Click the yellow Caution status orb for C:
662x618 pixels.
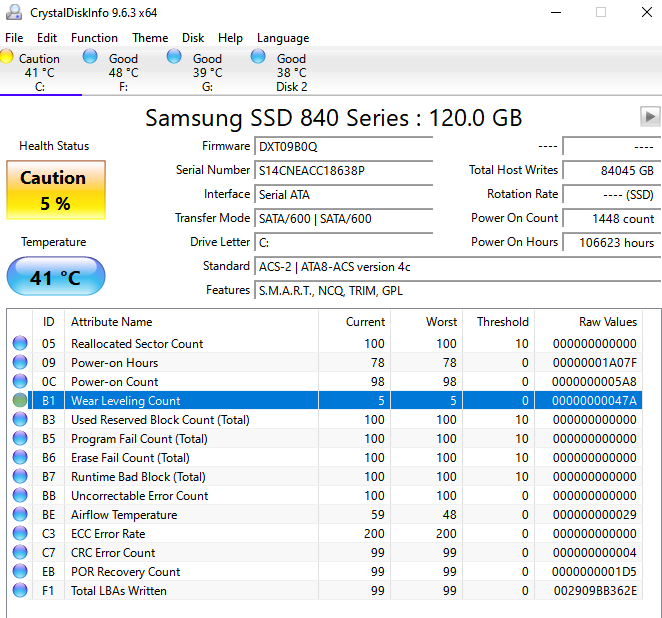[x=6, y=56]
